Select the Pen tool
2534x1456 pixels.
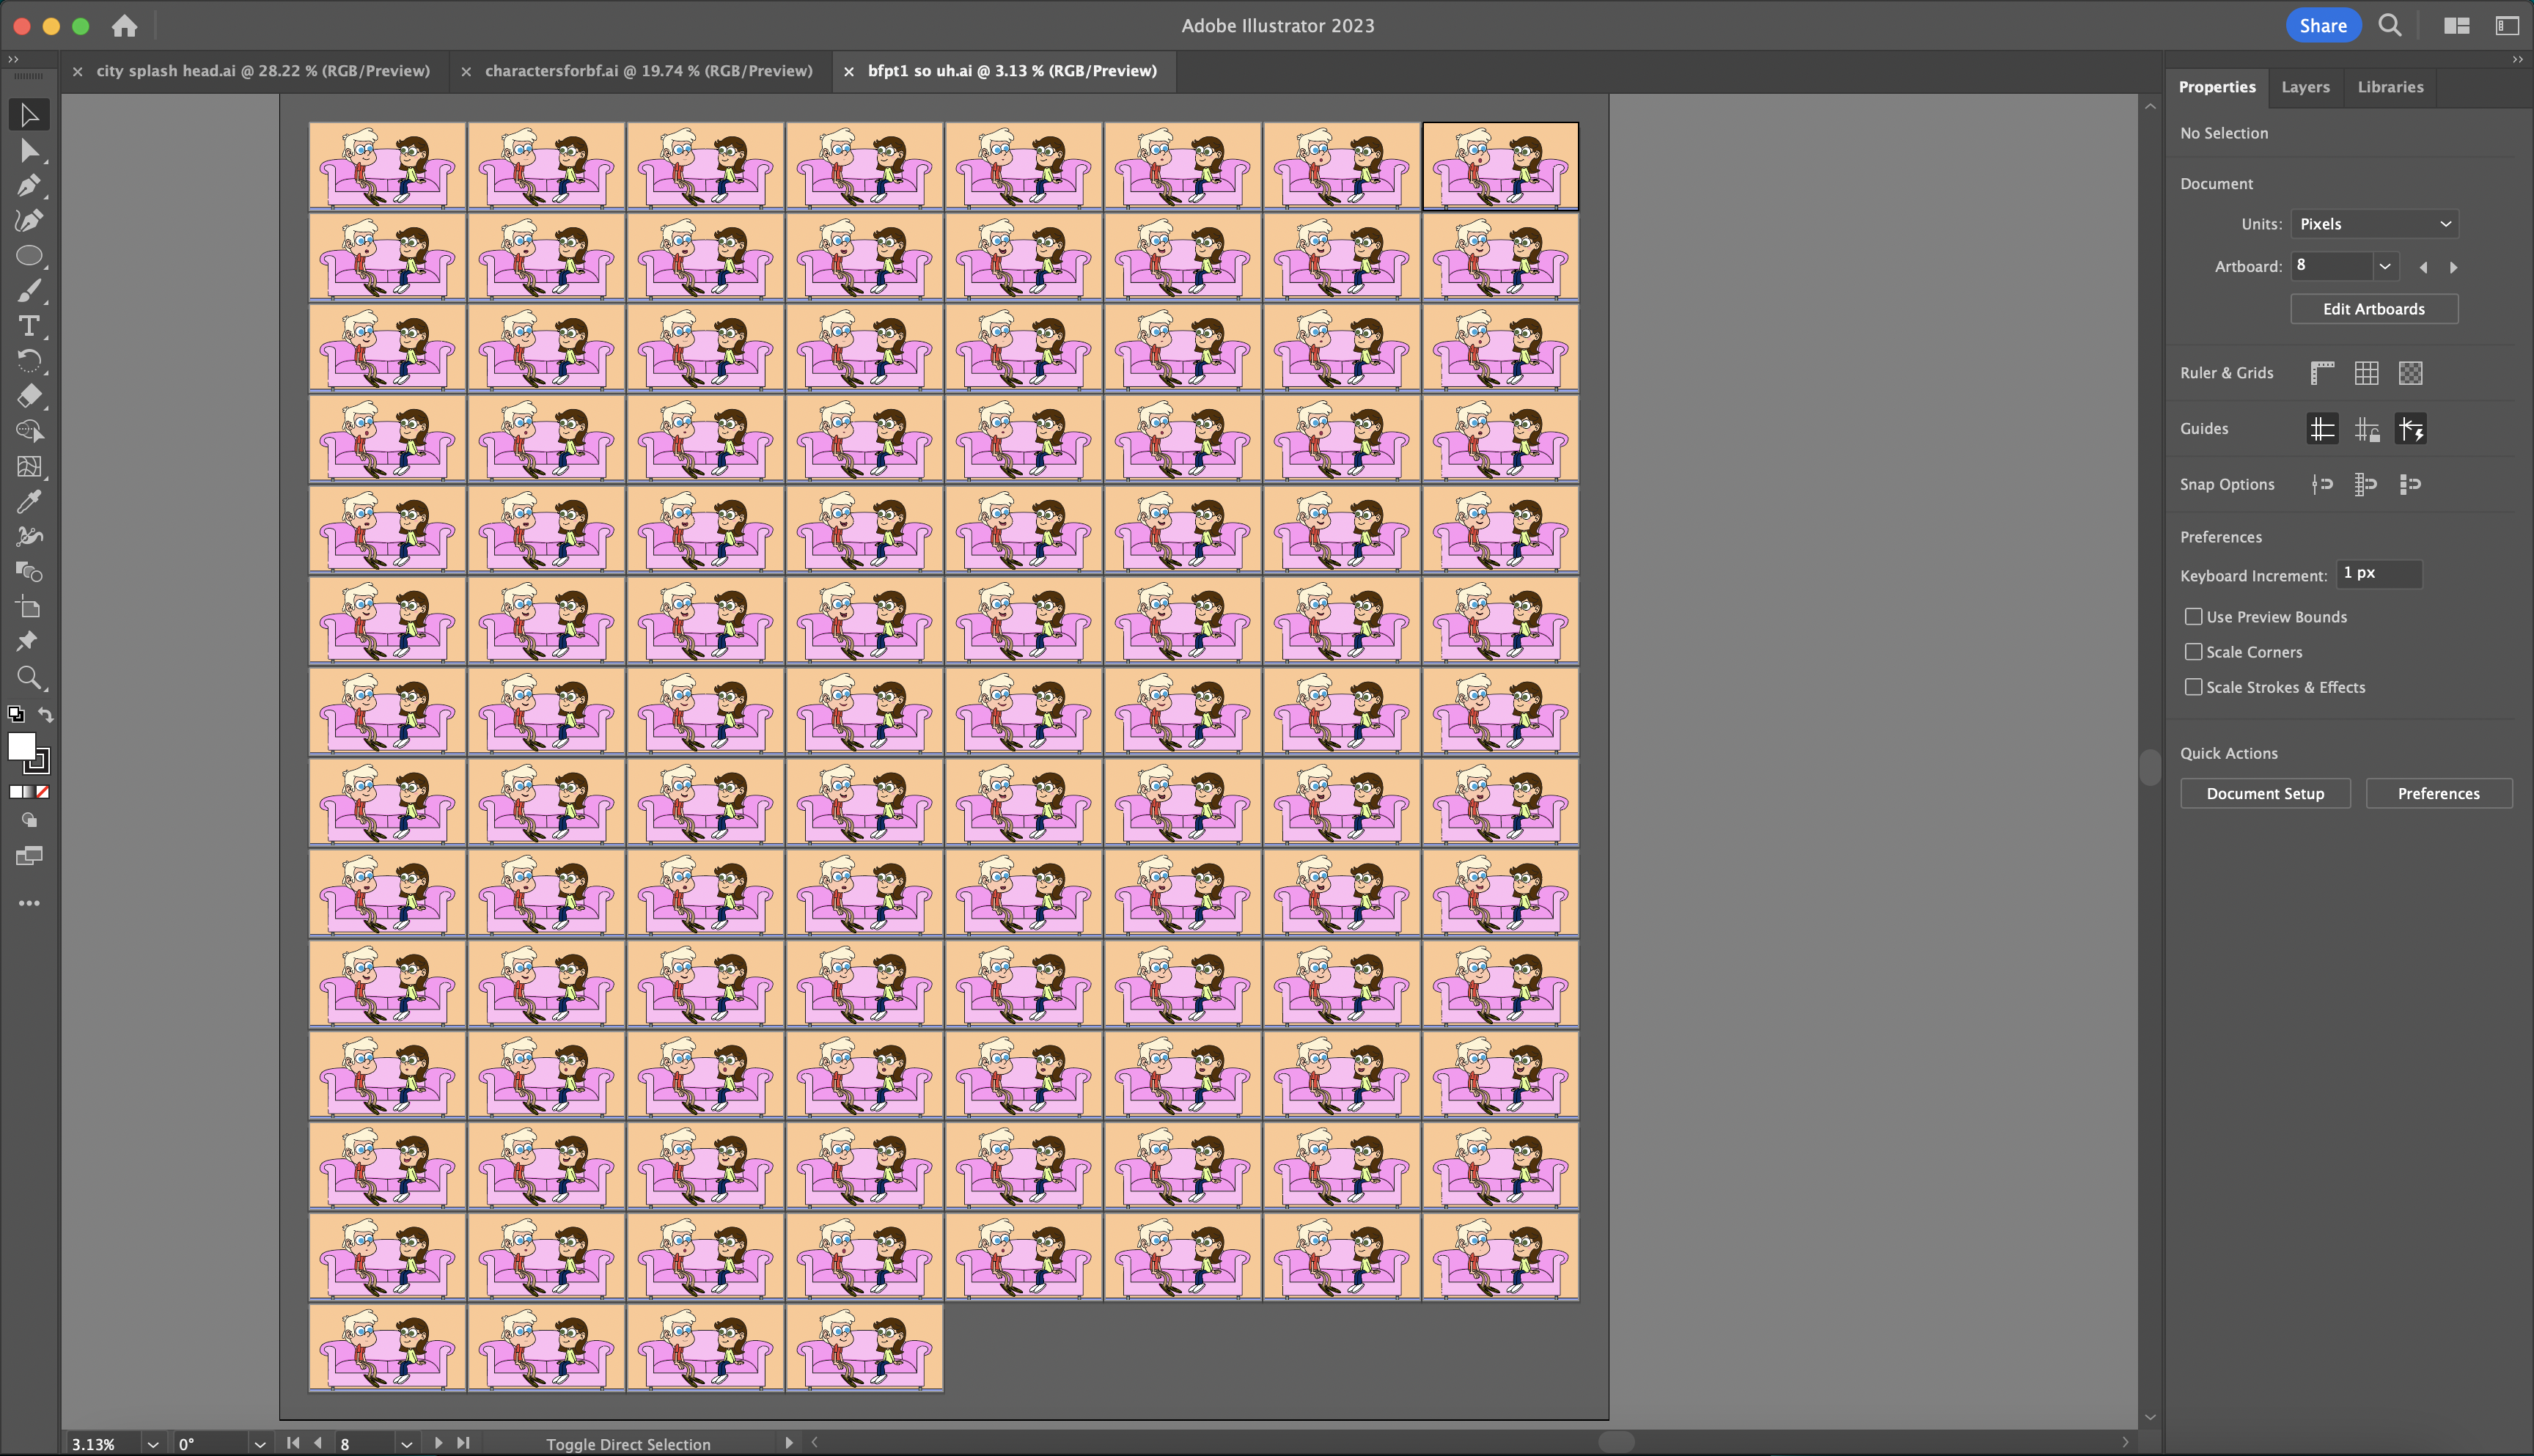[x=29, y=186]
